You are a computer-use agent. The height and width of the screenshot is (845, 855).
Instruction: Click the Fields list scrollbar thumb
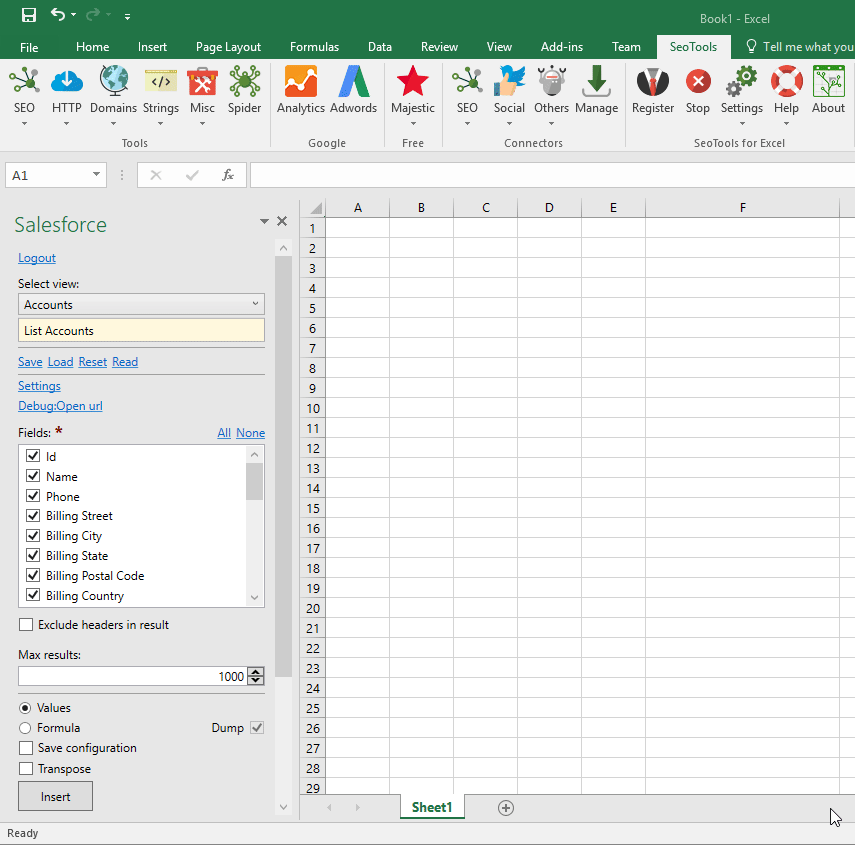(254, 481)
